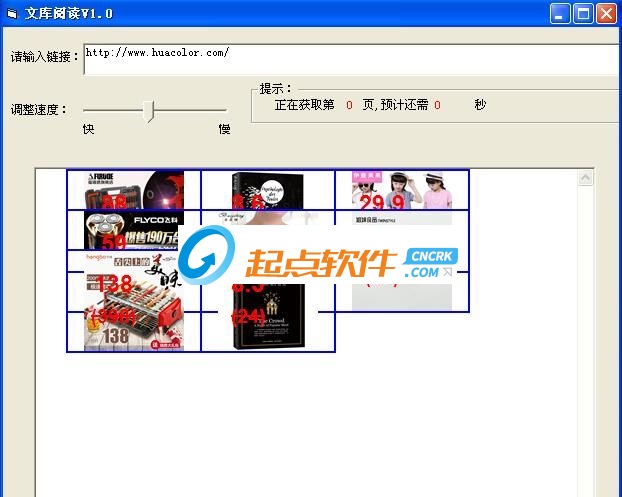Close the 文库阅读V1.0 window
This screenshot has width=622, height=497.
point(607,13)
